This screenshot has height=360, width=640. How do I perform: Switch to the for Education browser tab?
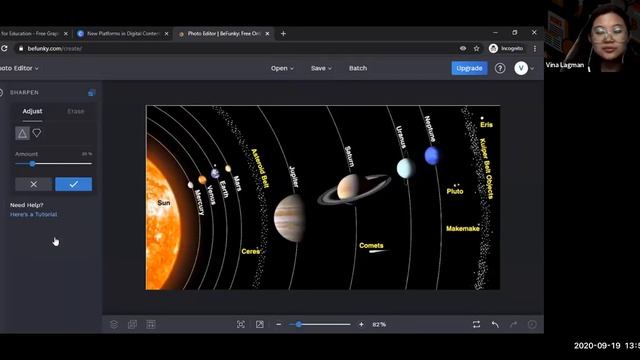(35, 33)
